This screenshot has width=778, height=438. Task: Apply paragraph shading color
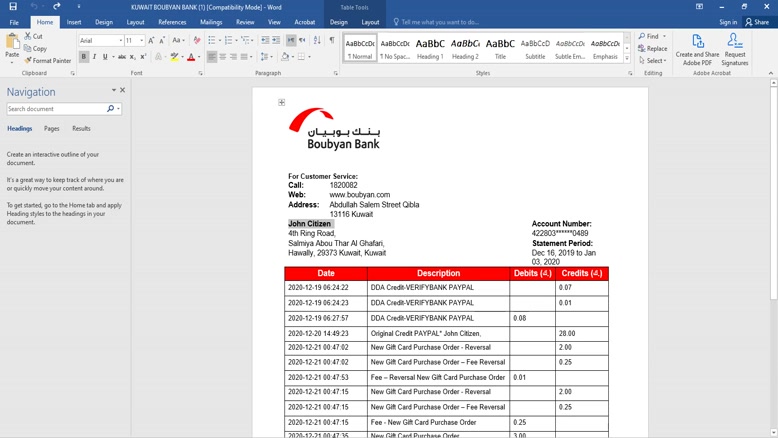285,57
